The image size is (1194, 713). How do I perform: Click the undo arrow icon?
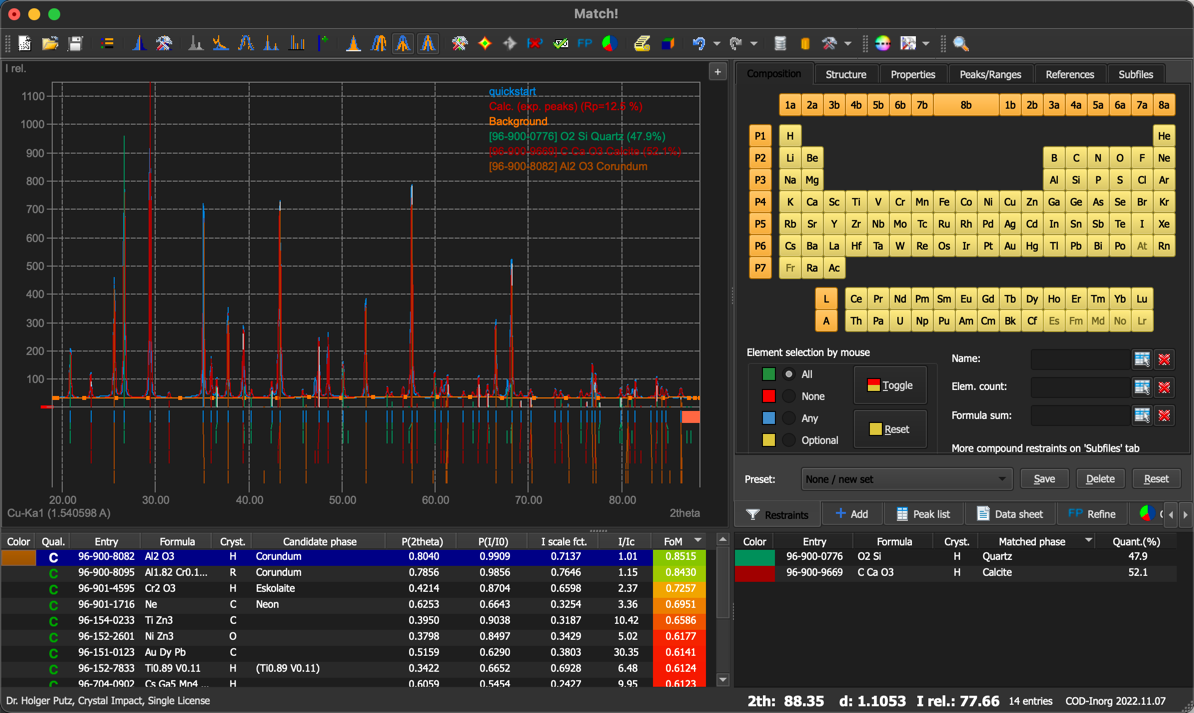point(699,43)
